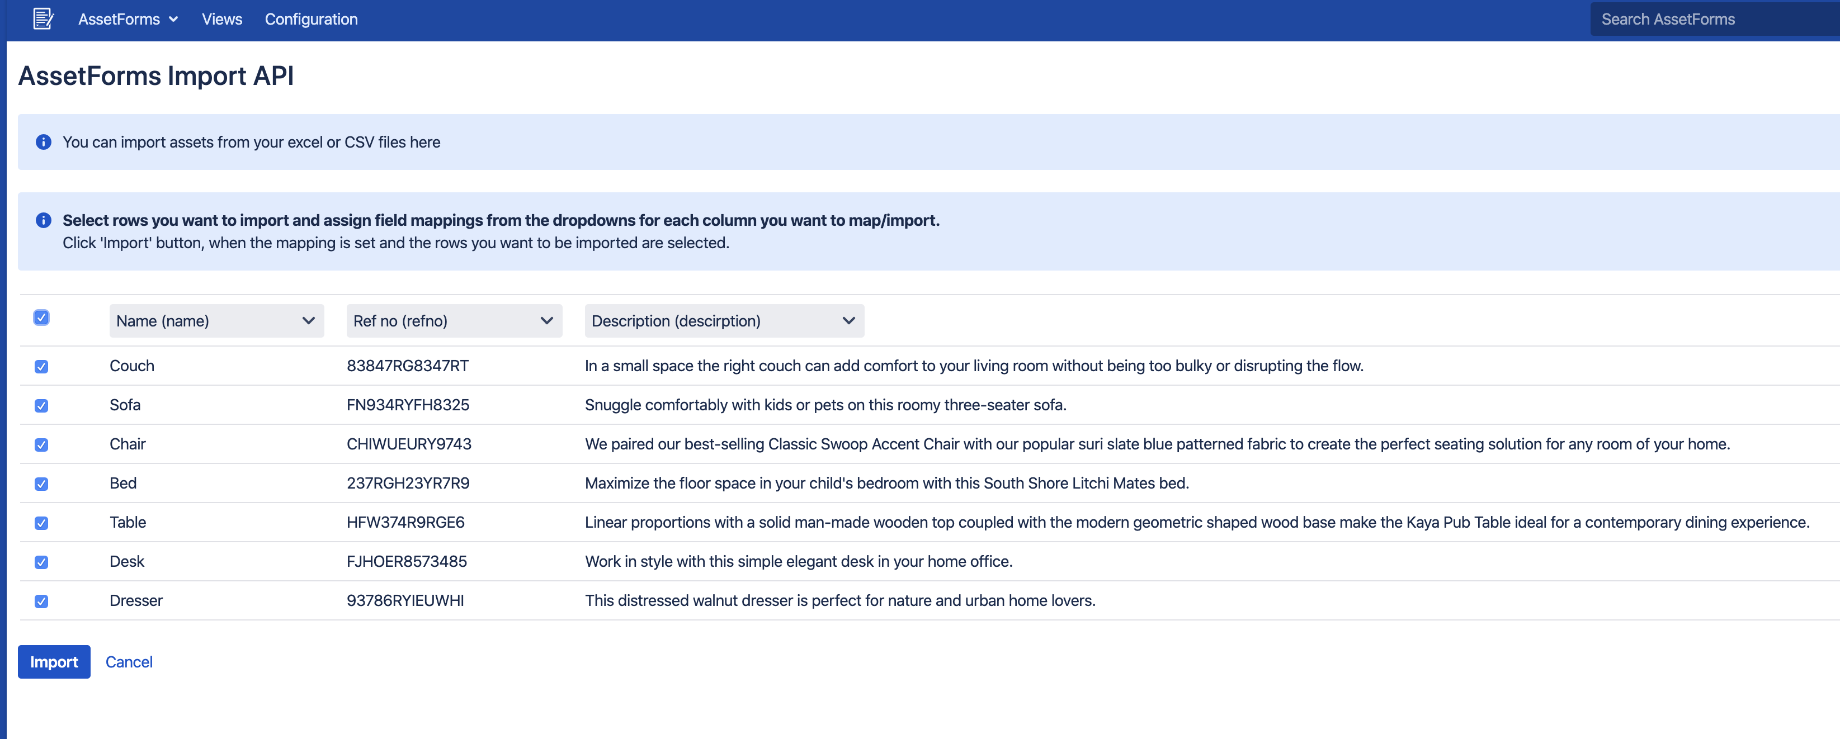Screen dimensions: 1840x739
Task: Click the Table name cell
Action: (x=128, y=522)
